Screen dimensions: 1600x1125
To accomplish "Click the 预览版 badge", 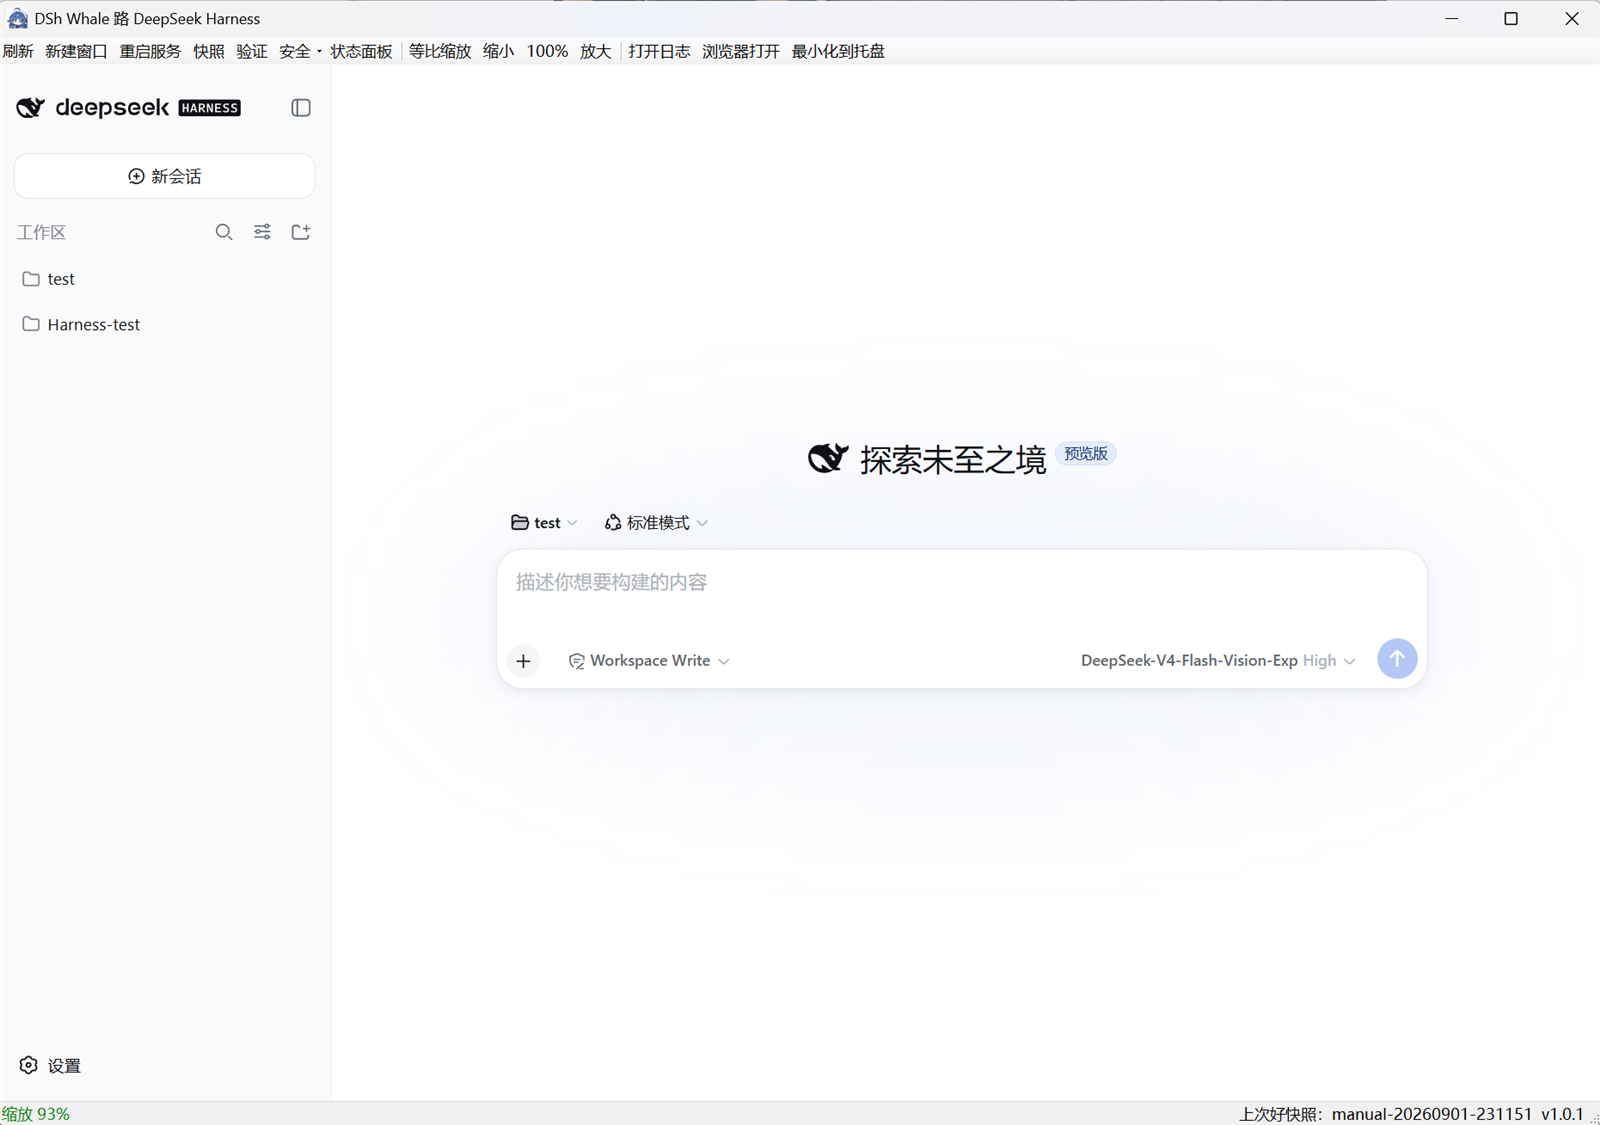I will 1086,454.
